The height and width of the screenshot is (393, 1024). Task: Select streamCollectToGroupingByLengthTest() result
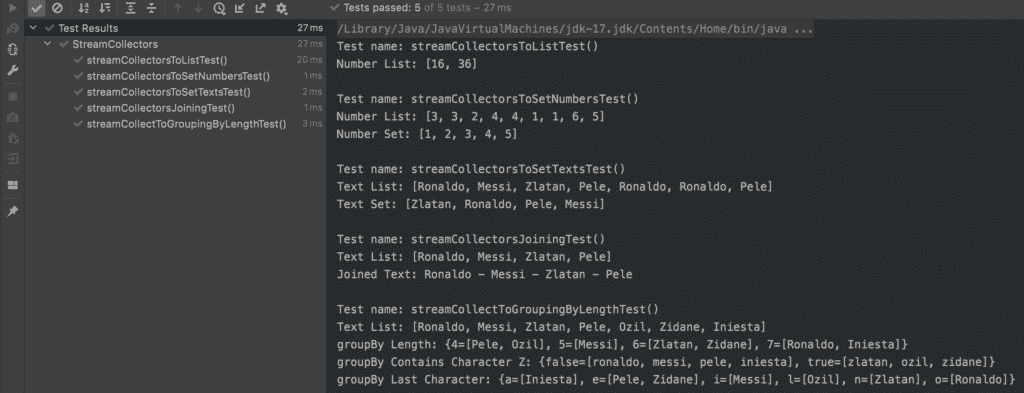coord(186,124)
